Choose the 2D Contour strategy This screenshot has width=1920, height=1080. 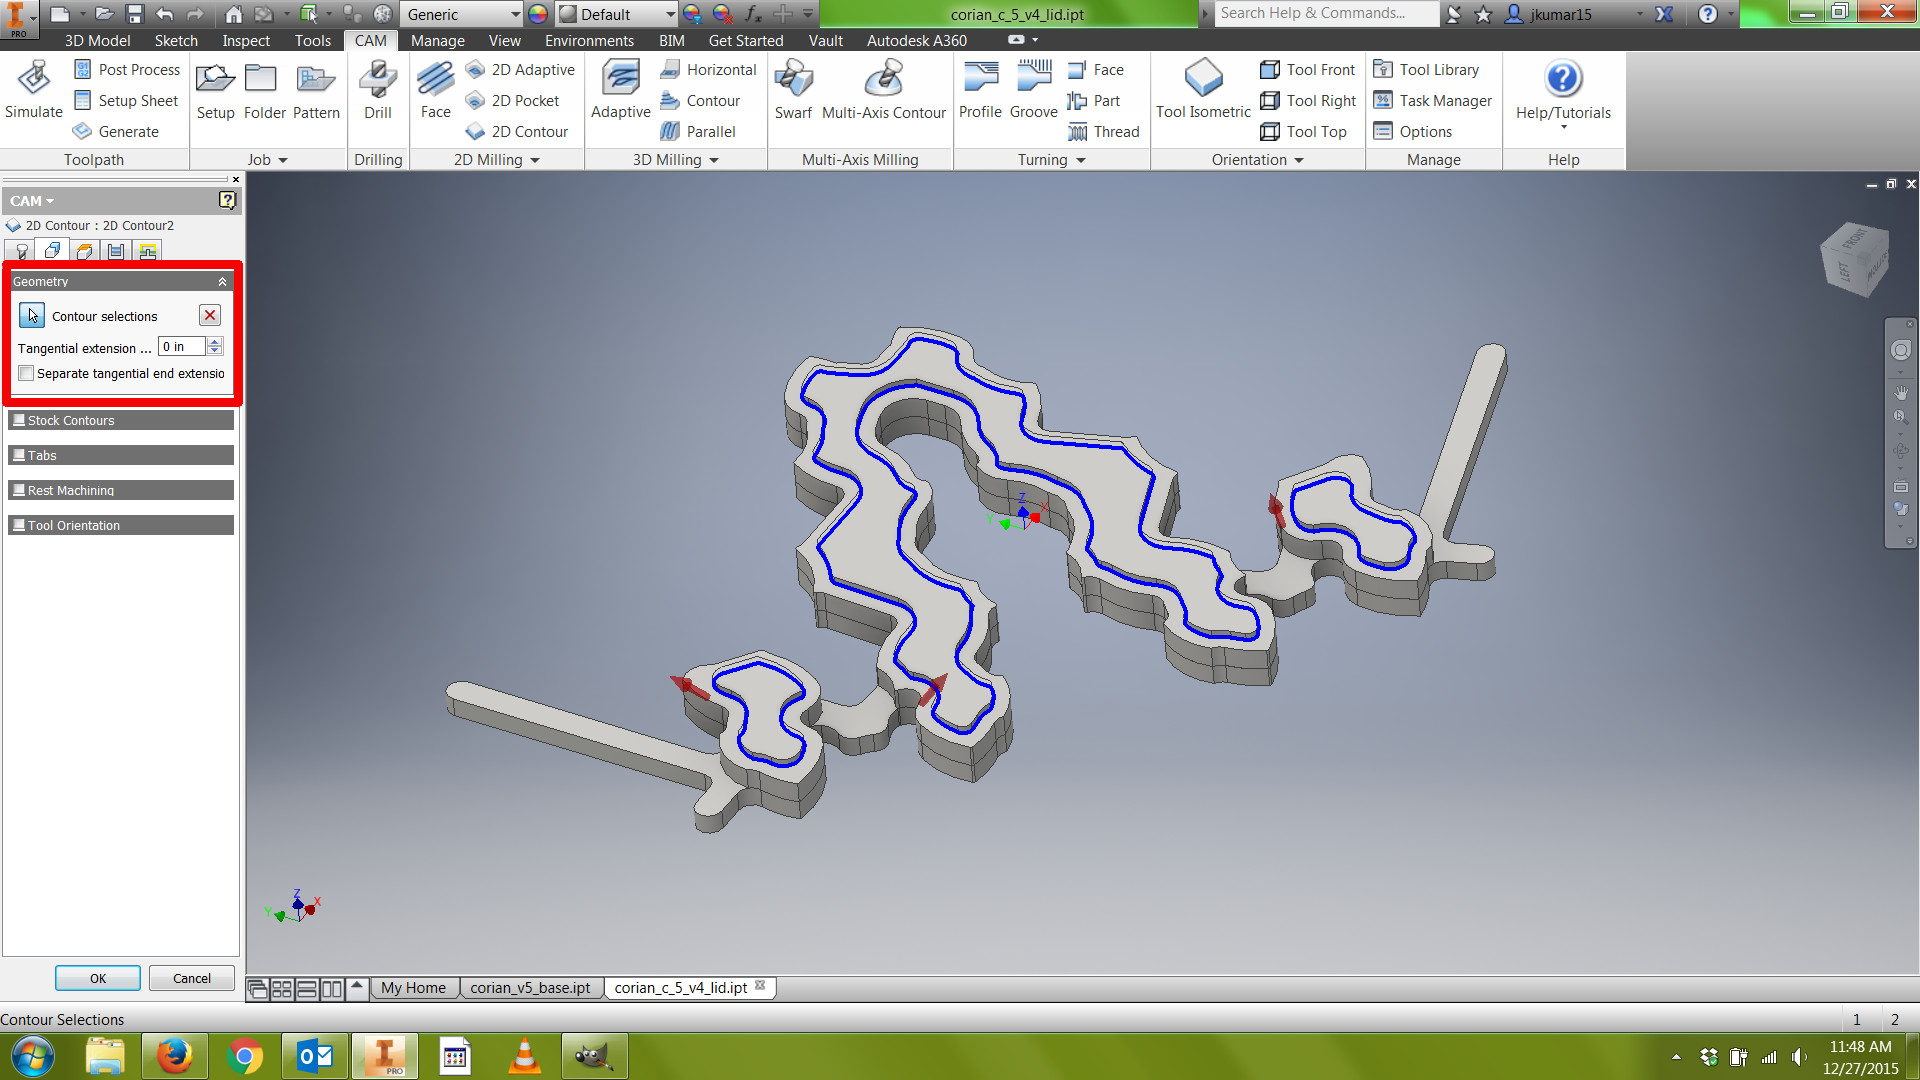517,132
